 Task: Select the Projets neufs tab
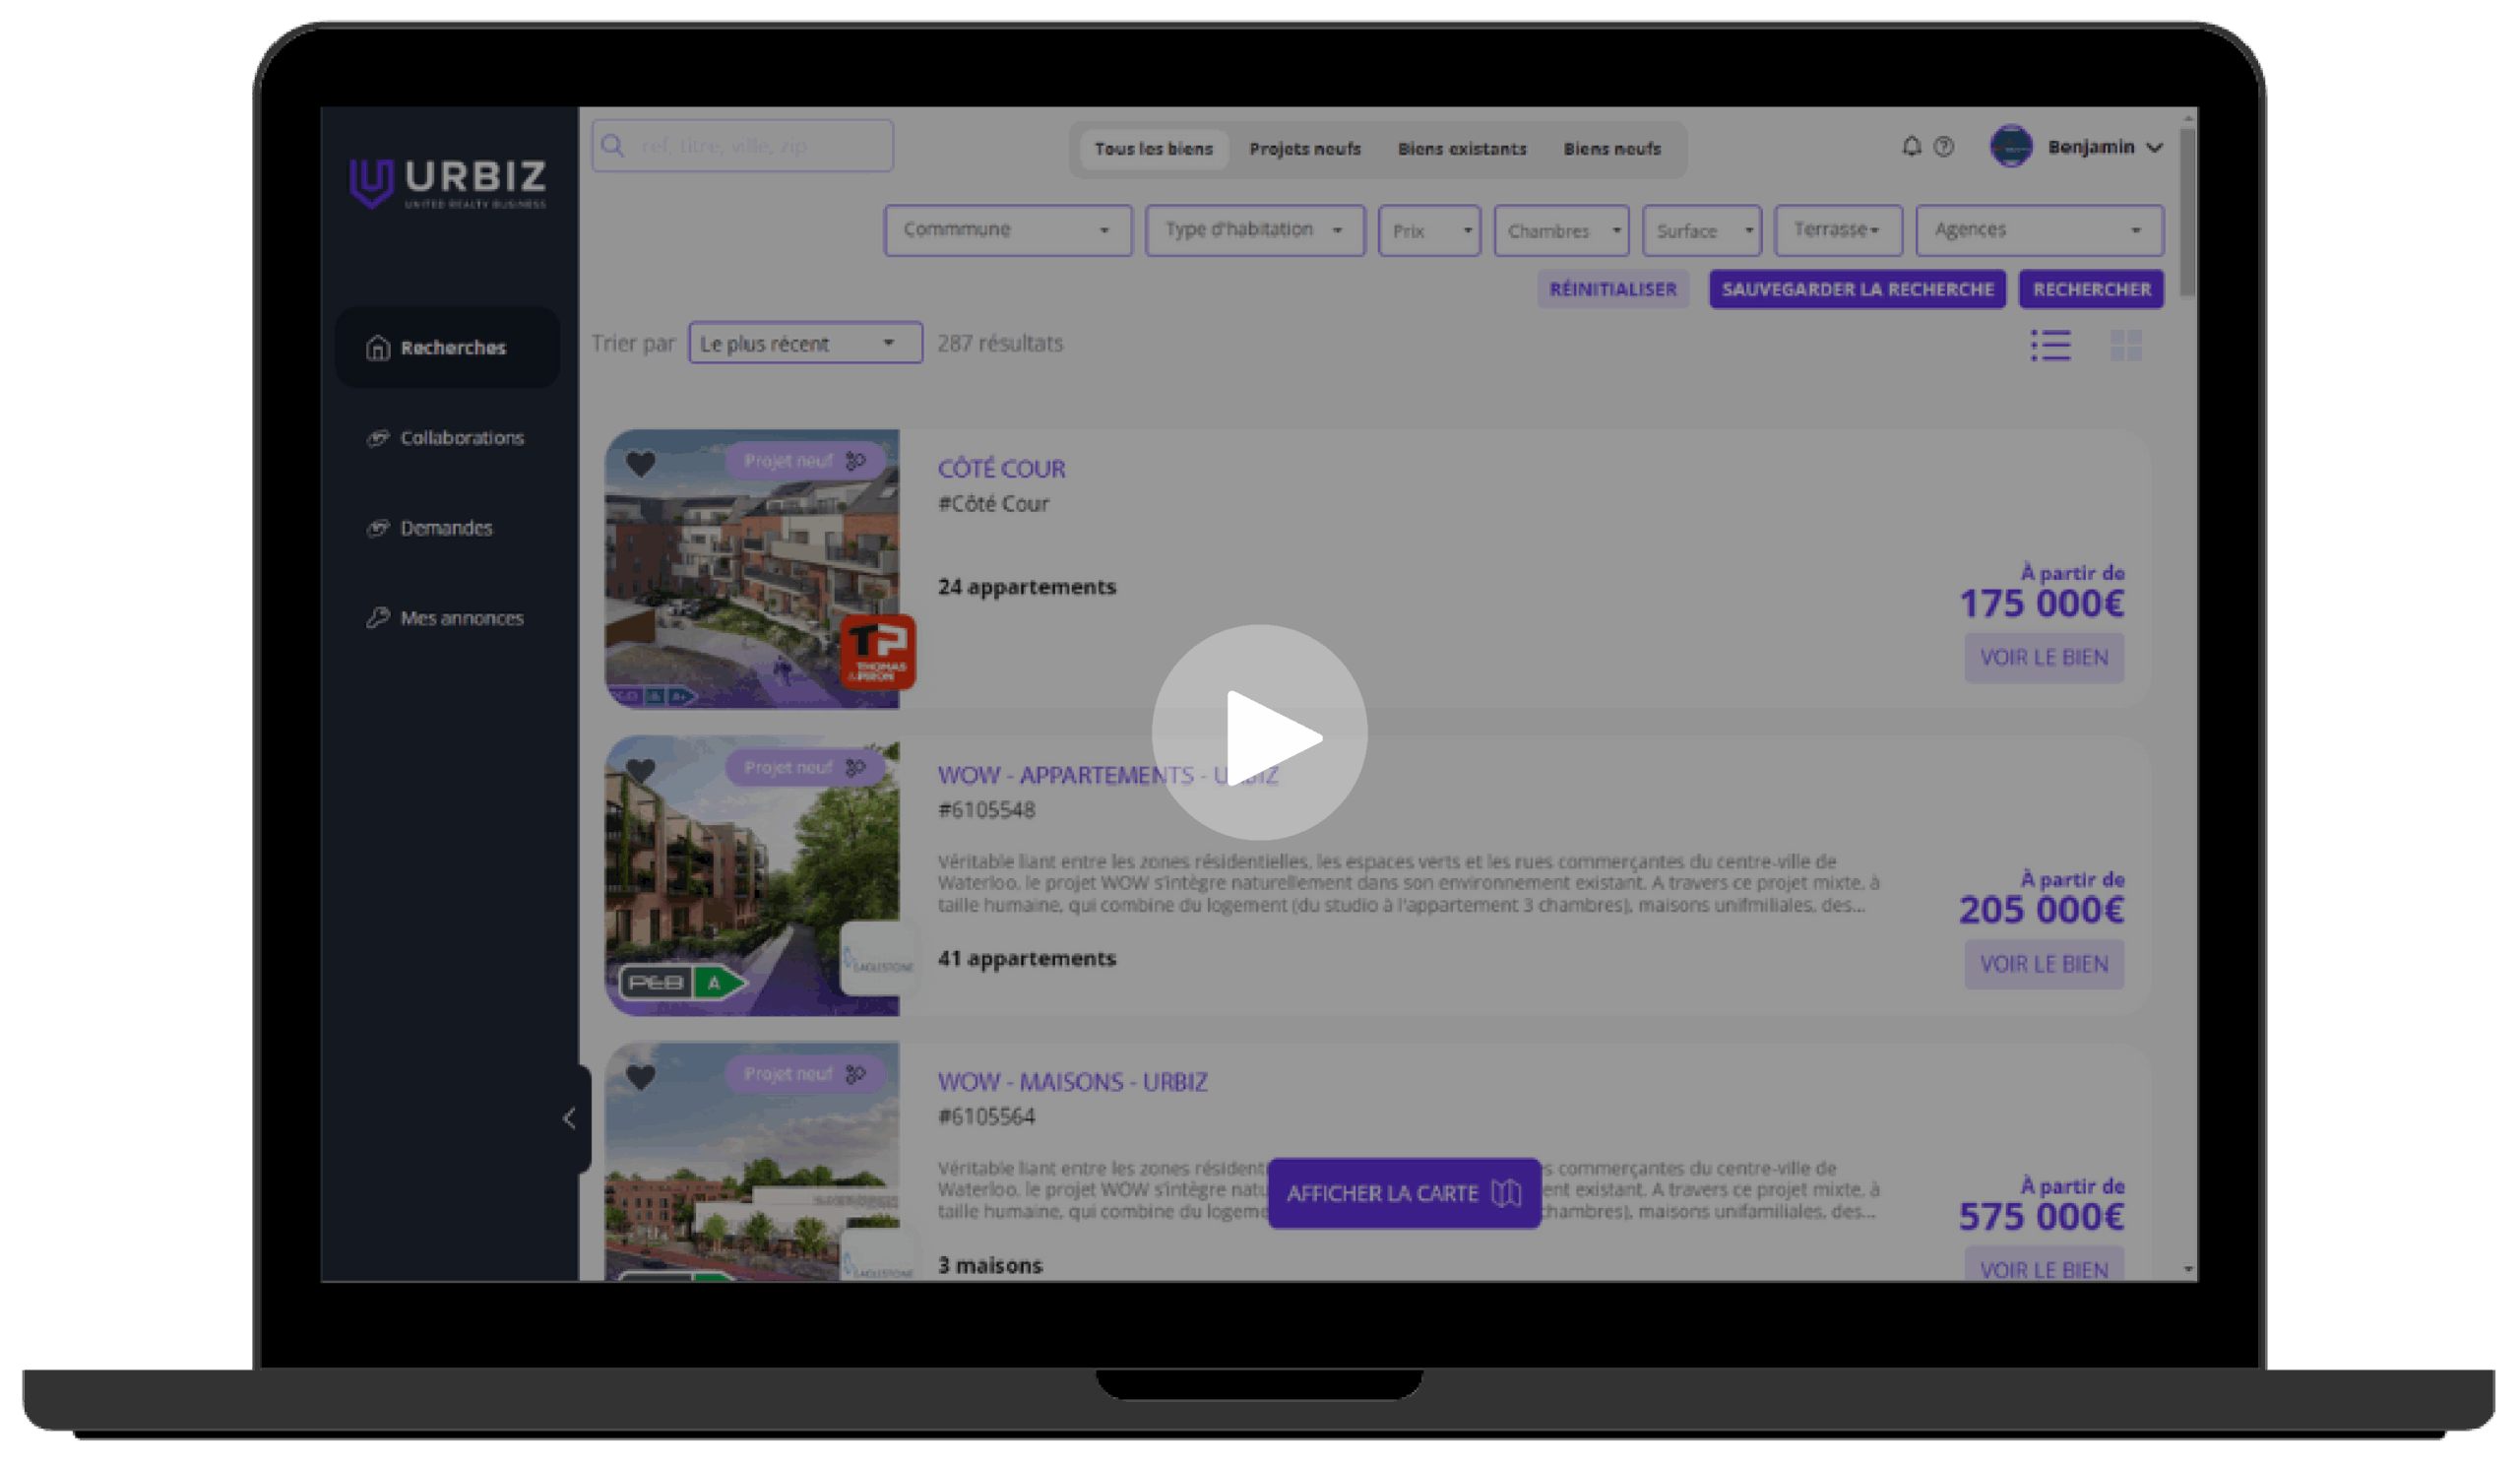tap(1304, 149)
